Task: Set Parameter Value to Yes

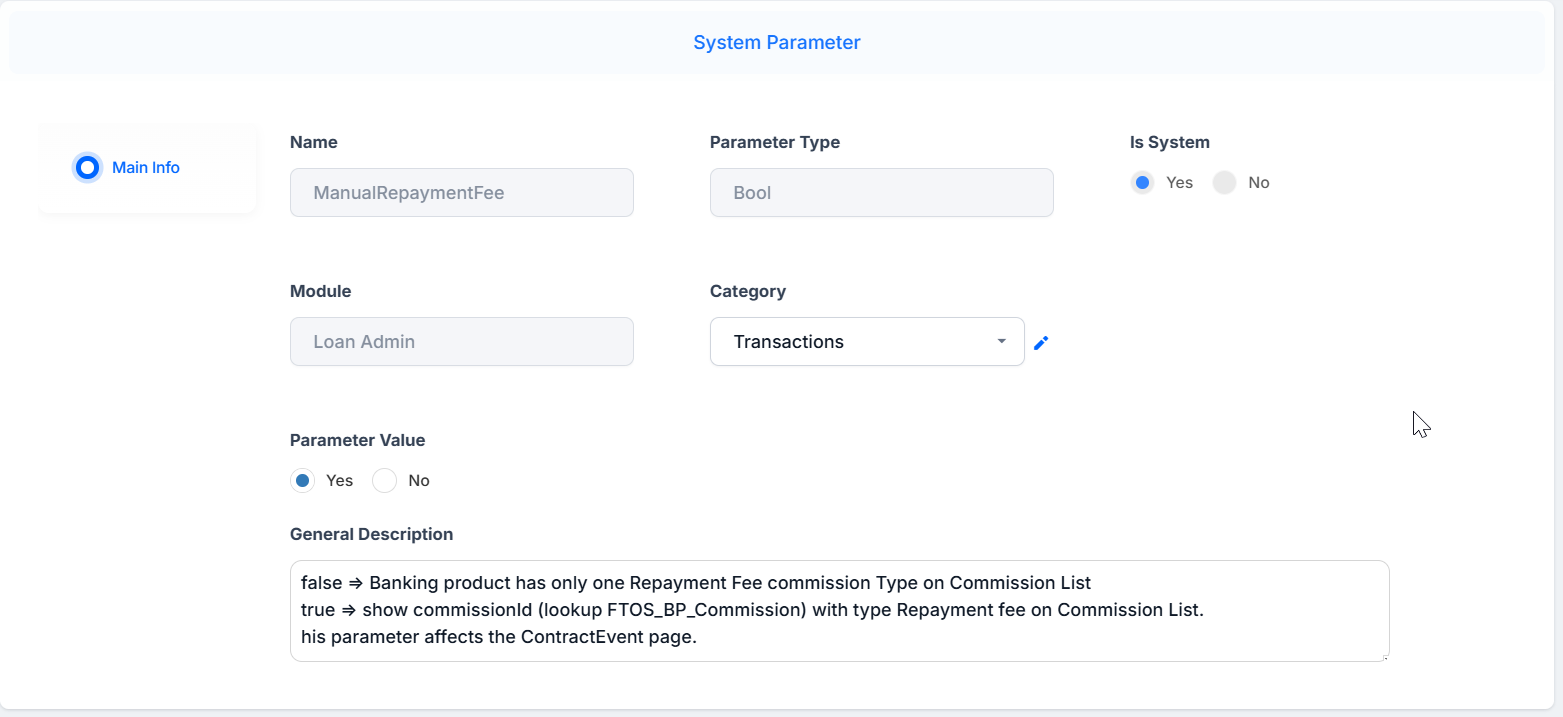Action: pyautogui.click(x=302, y=481)
